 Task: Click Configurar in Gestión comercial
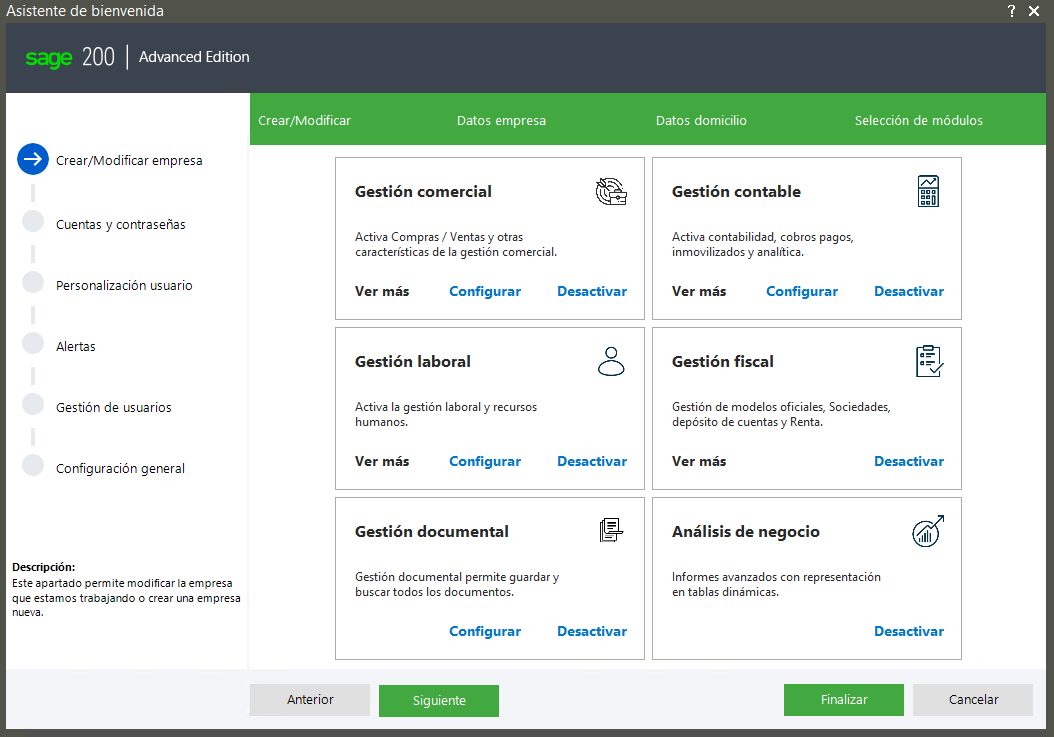point(485,291)
